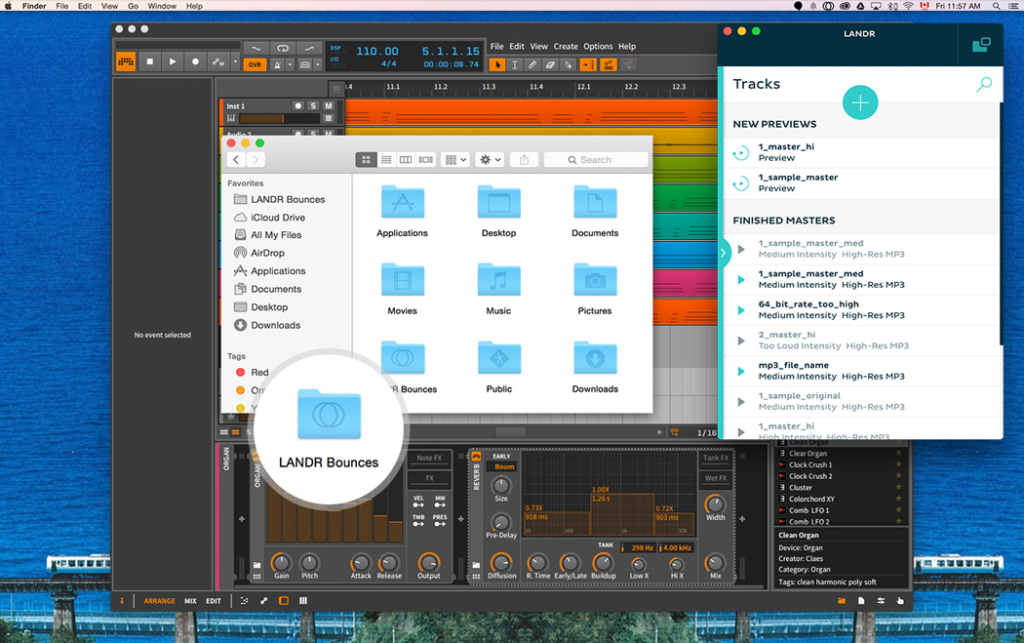Switch to the MIX view tab
The image size is (1024, 643).
point(190,601)
